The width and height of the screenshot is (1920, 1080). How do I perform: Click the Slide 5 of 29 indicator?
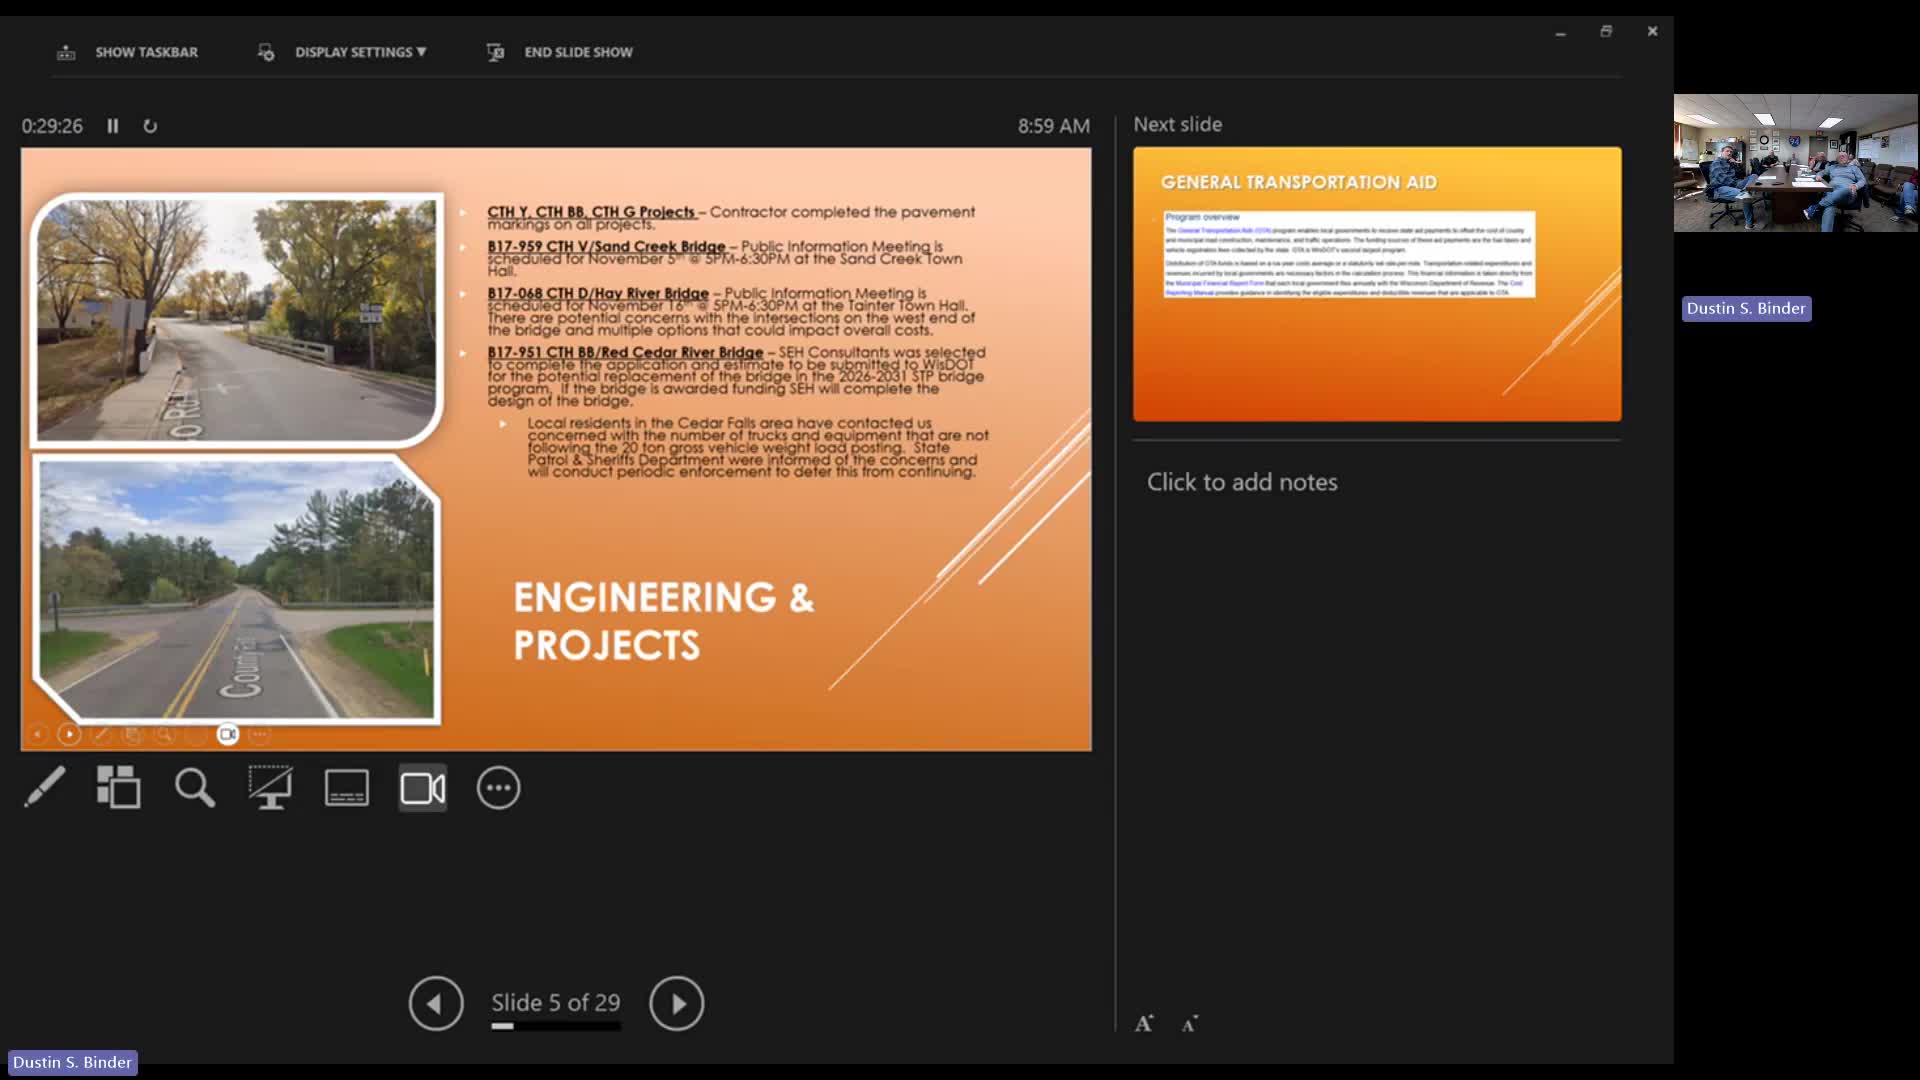[555, 1002]
